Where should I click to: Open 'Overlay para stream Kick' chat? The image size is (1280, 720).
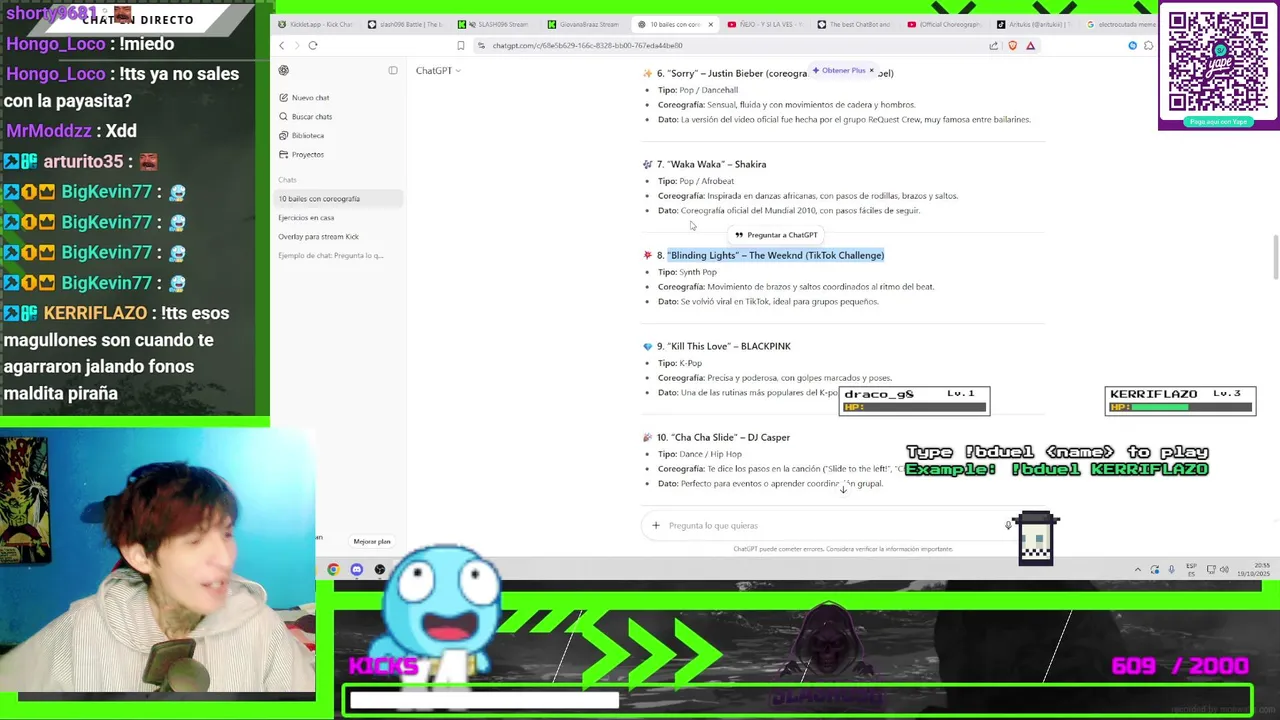click(x=339, y=236)
